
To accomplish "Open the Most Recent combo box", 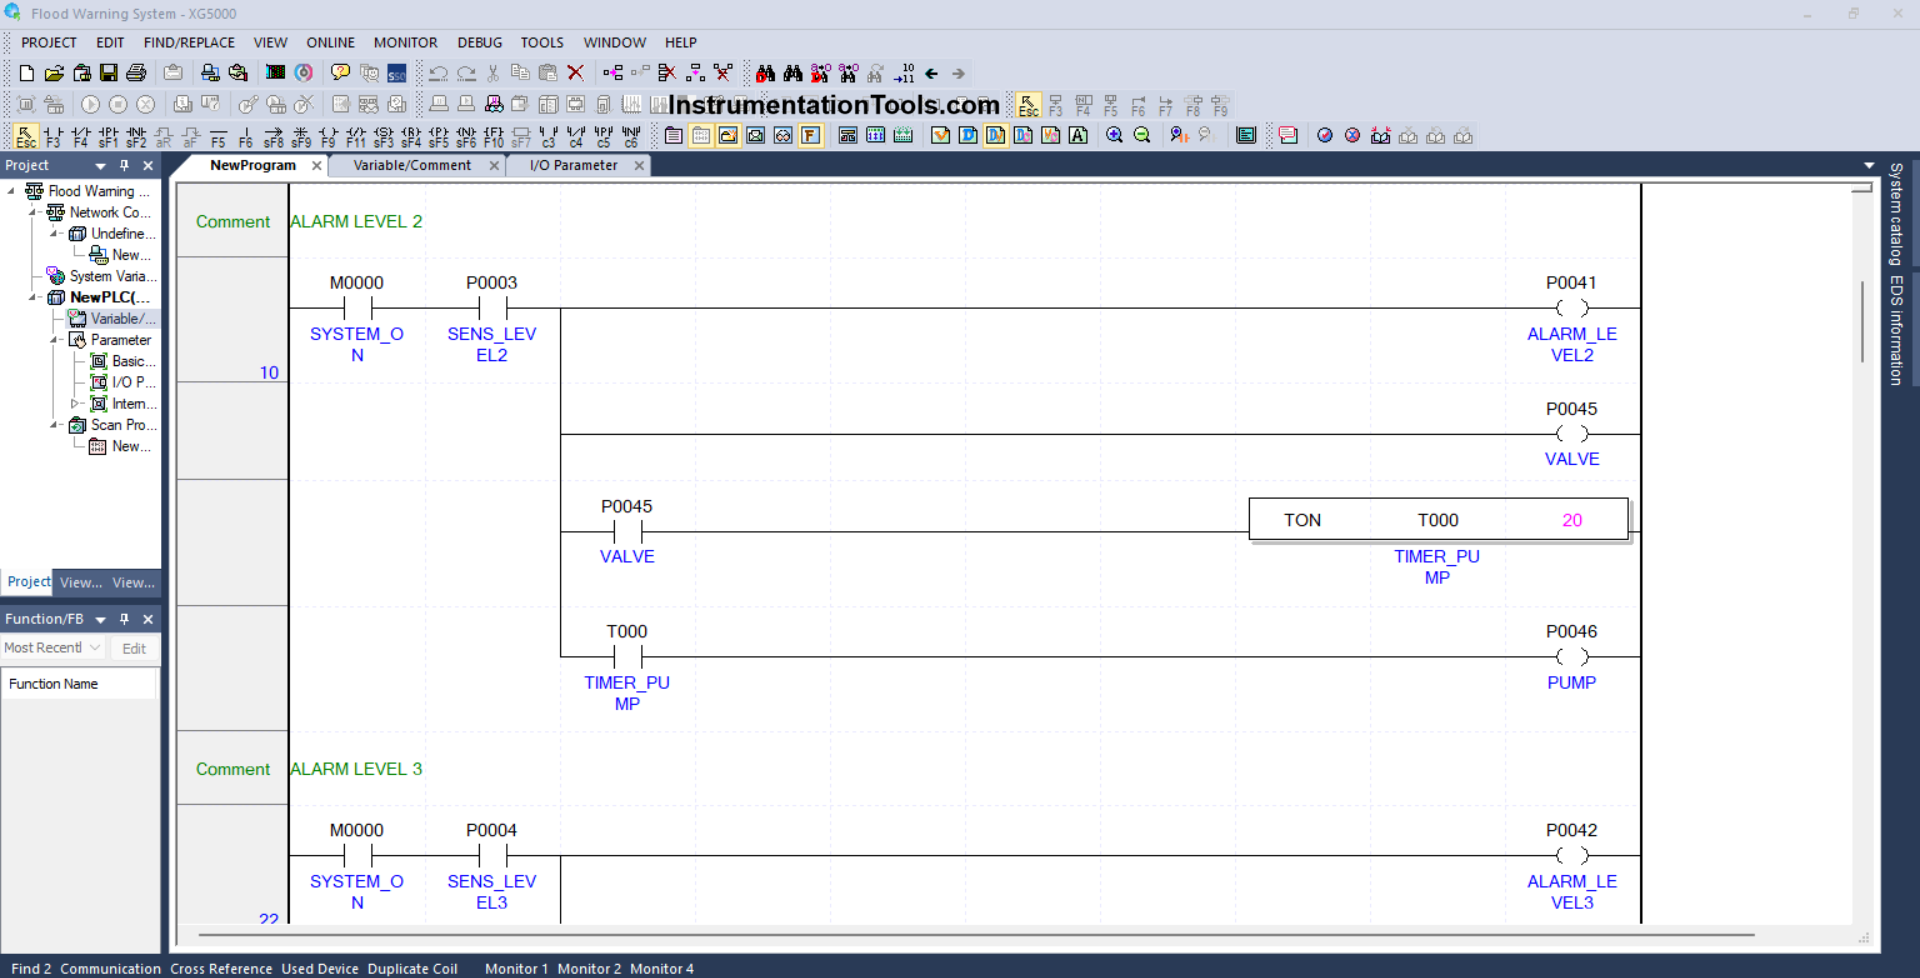I will 52,648.
